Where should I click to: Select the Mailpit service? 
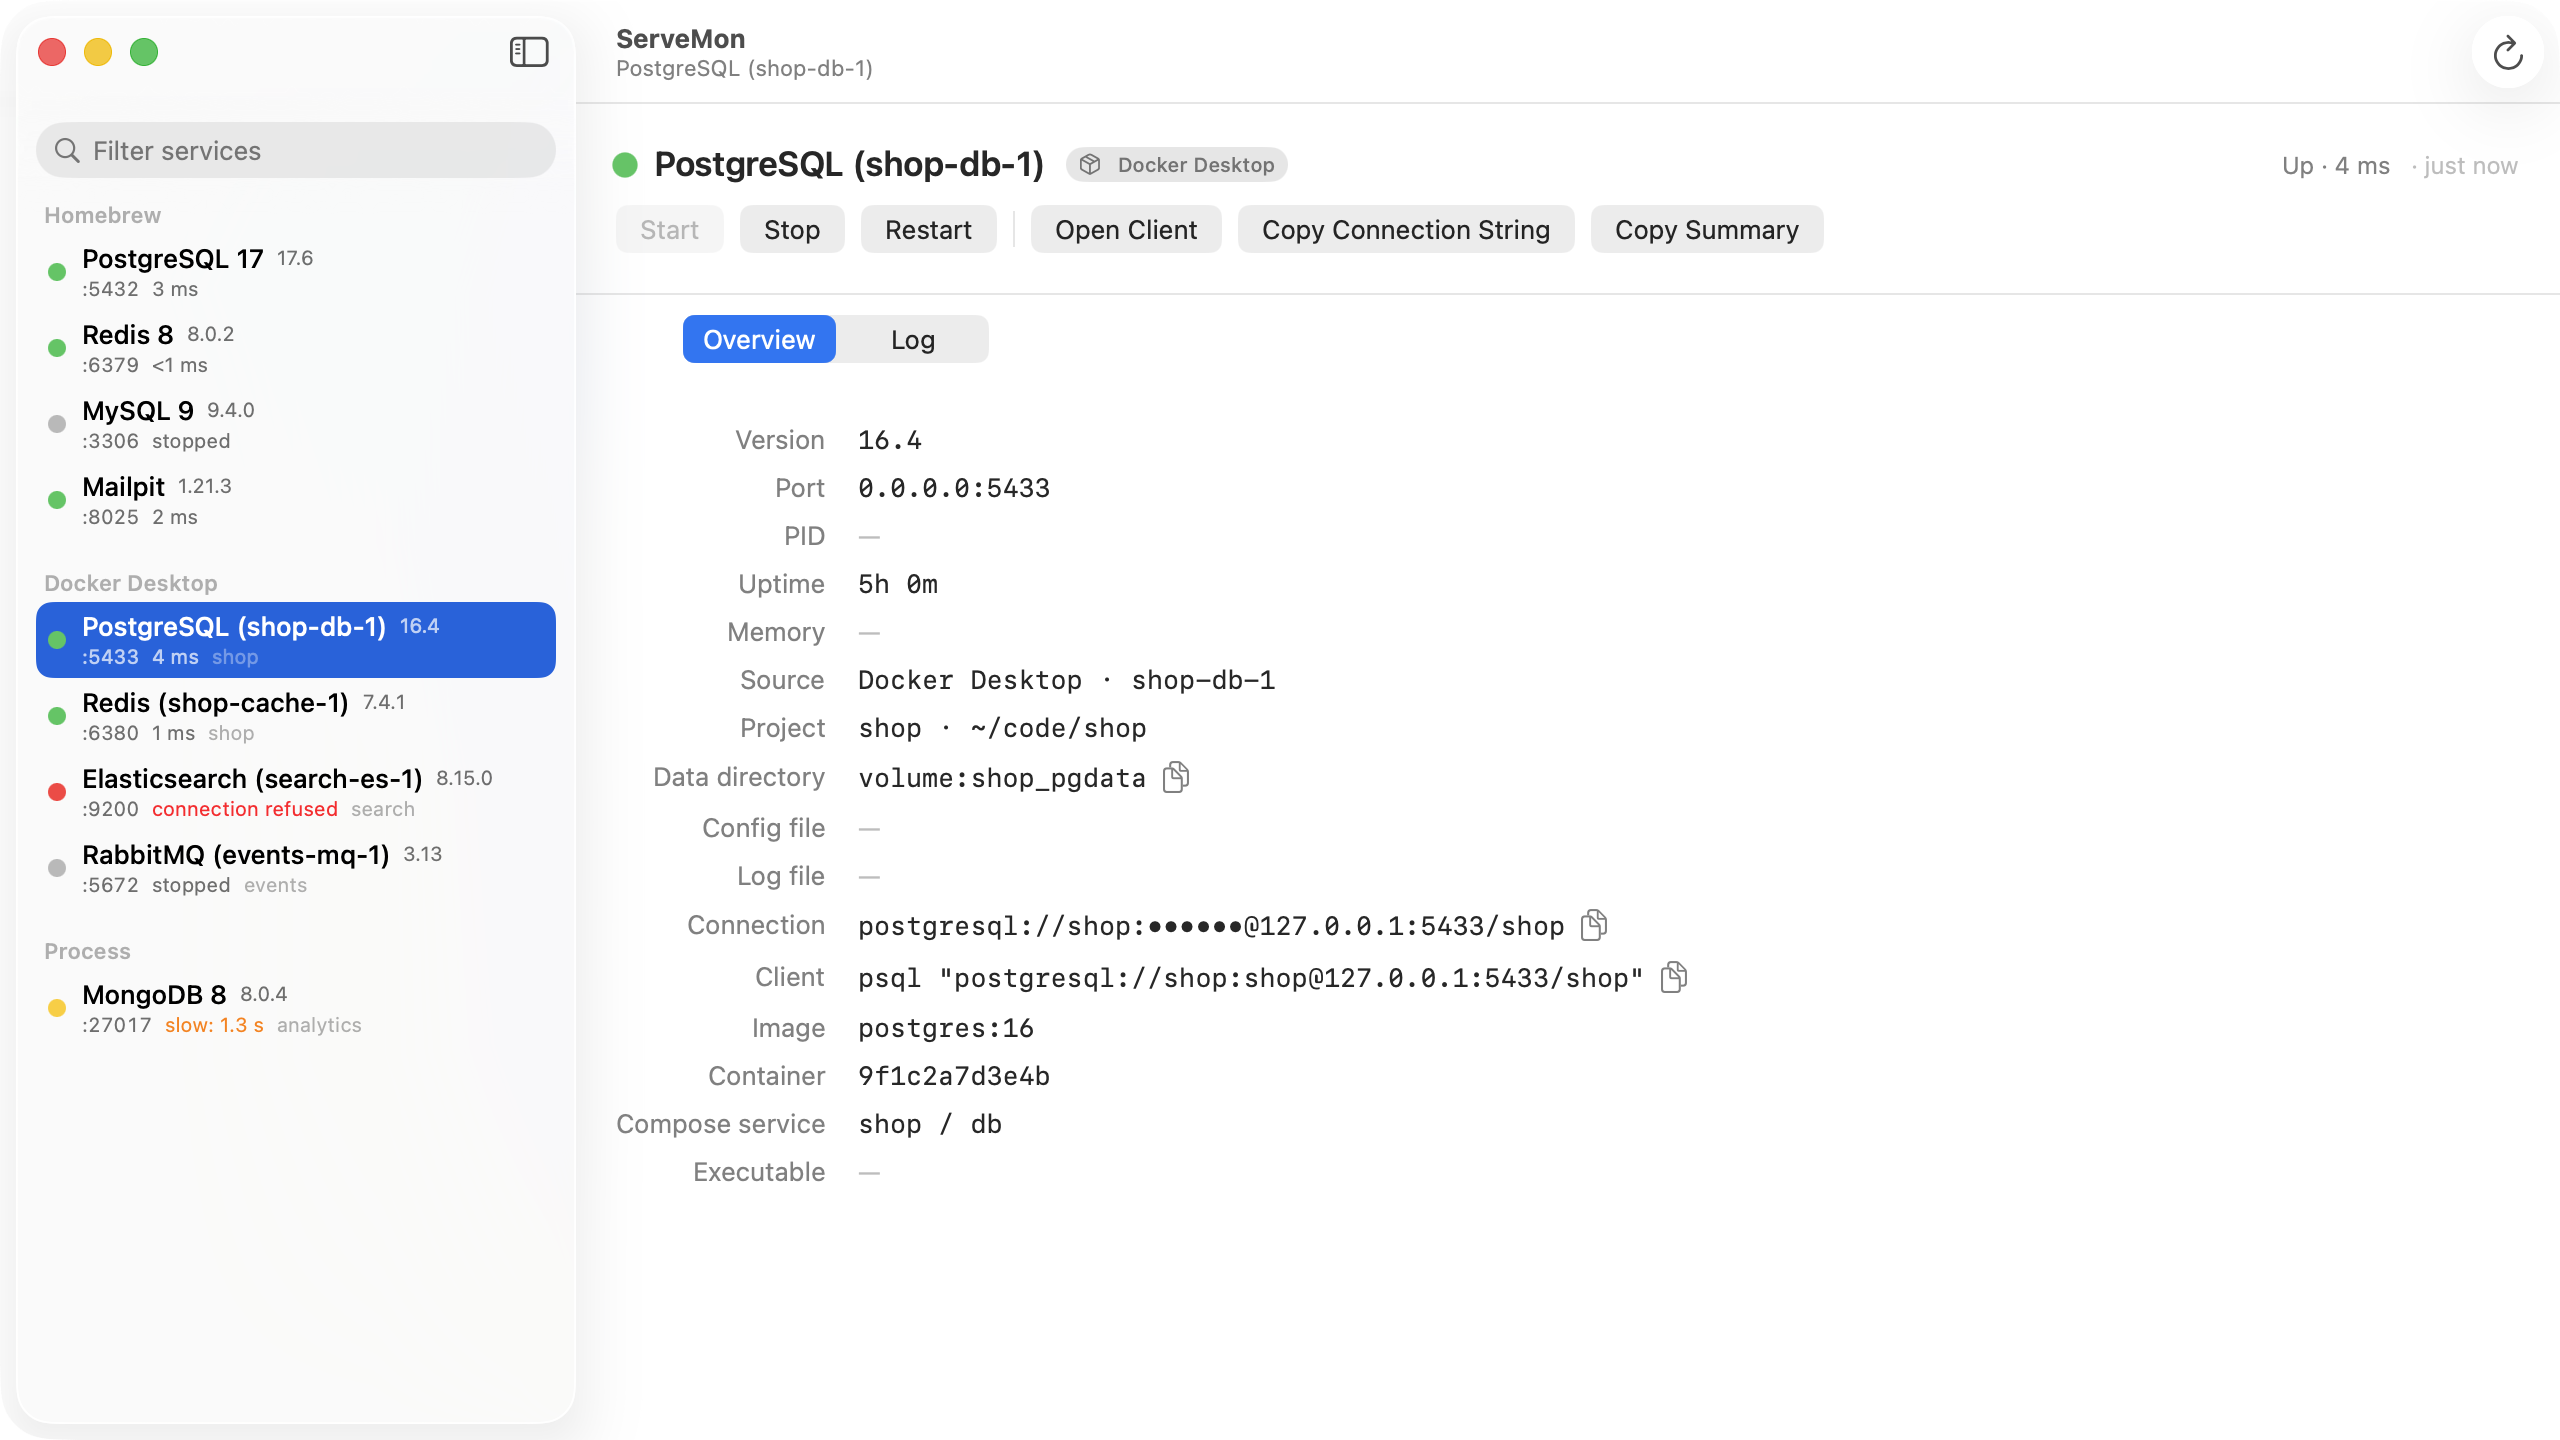coord(296,500)
